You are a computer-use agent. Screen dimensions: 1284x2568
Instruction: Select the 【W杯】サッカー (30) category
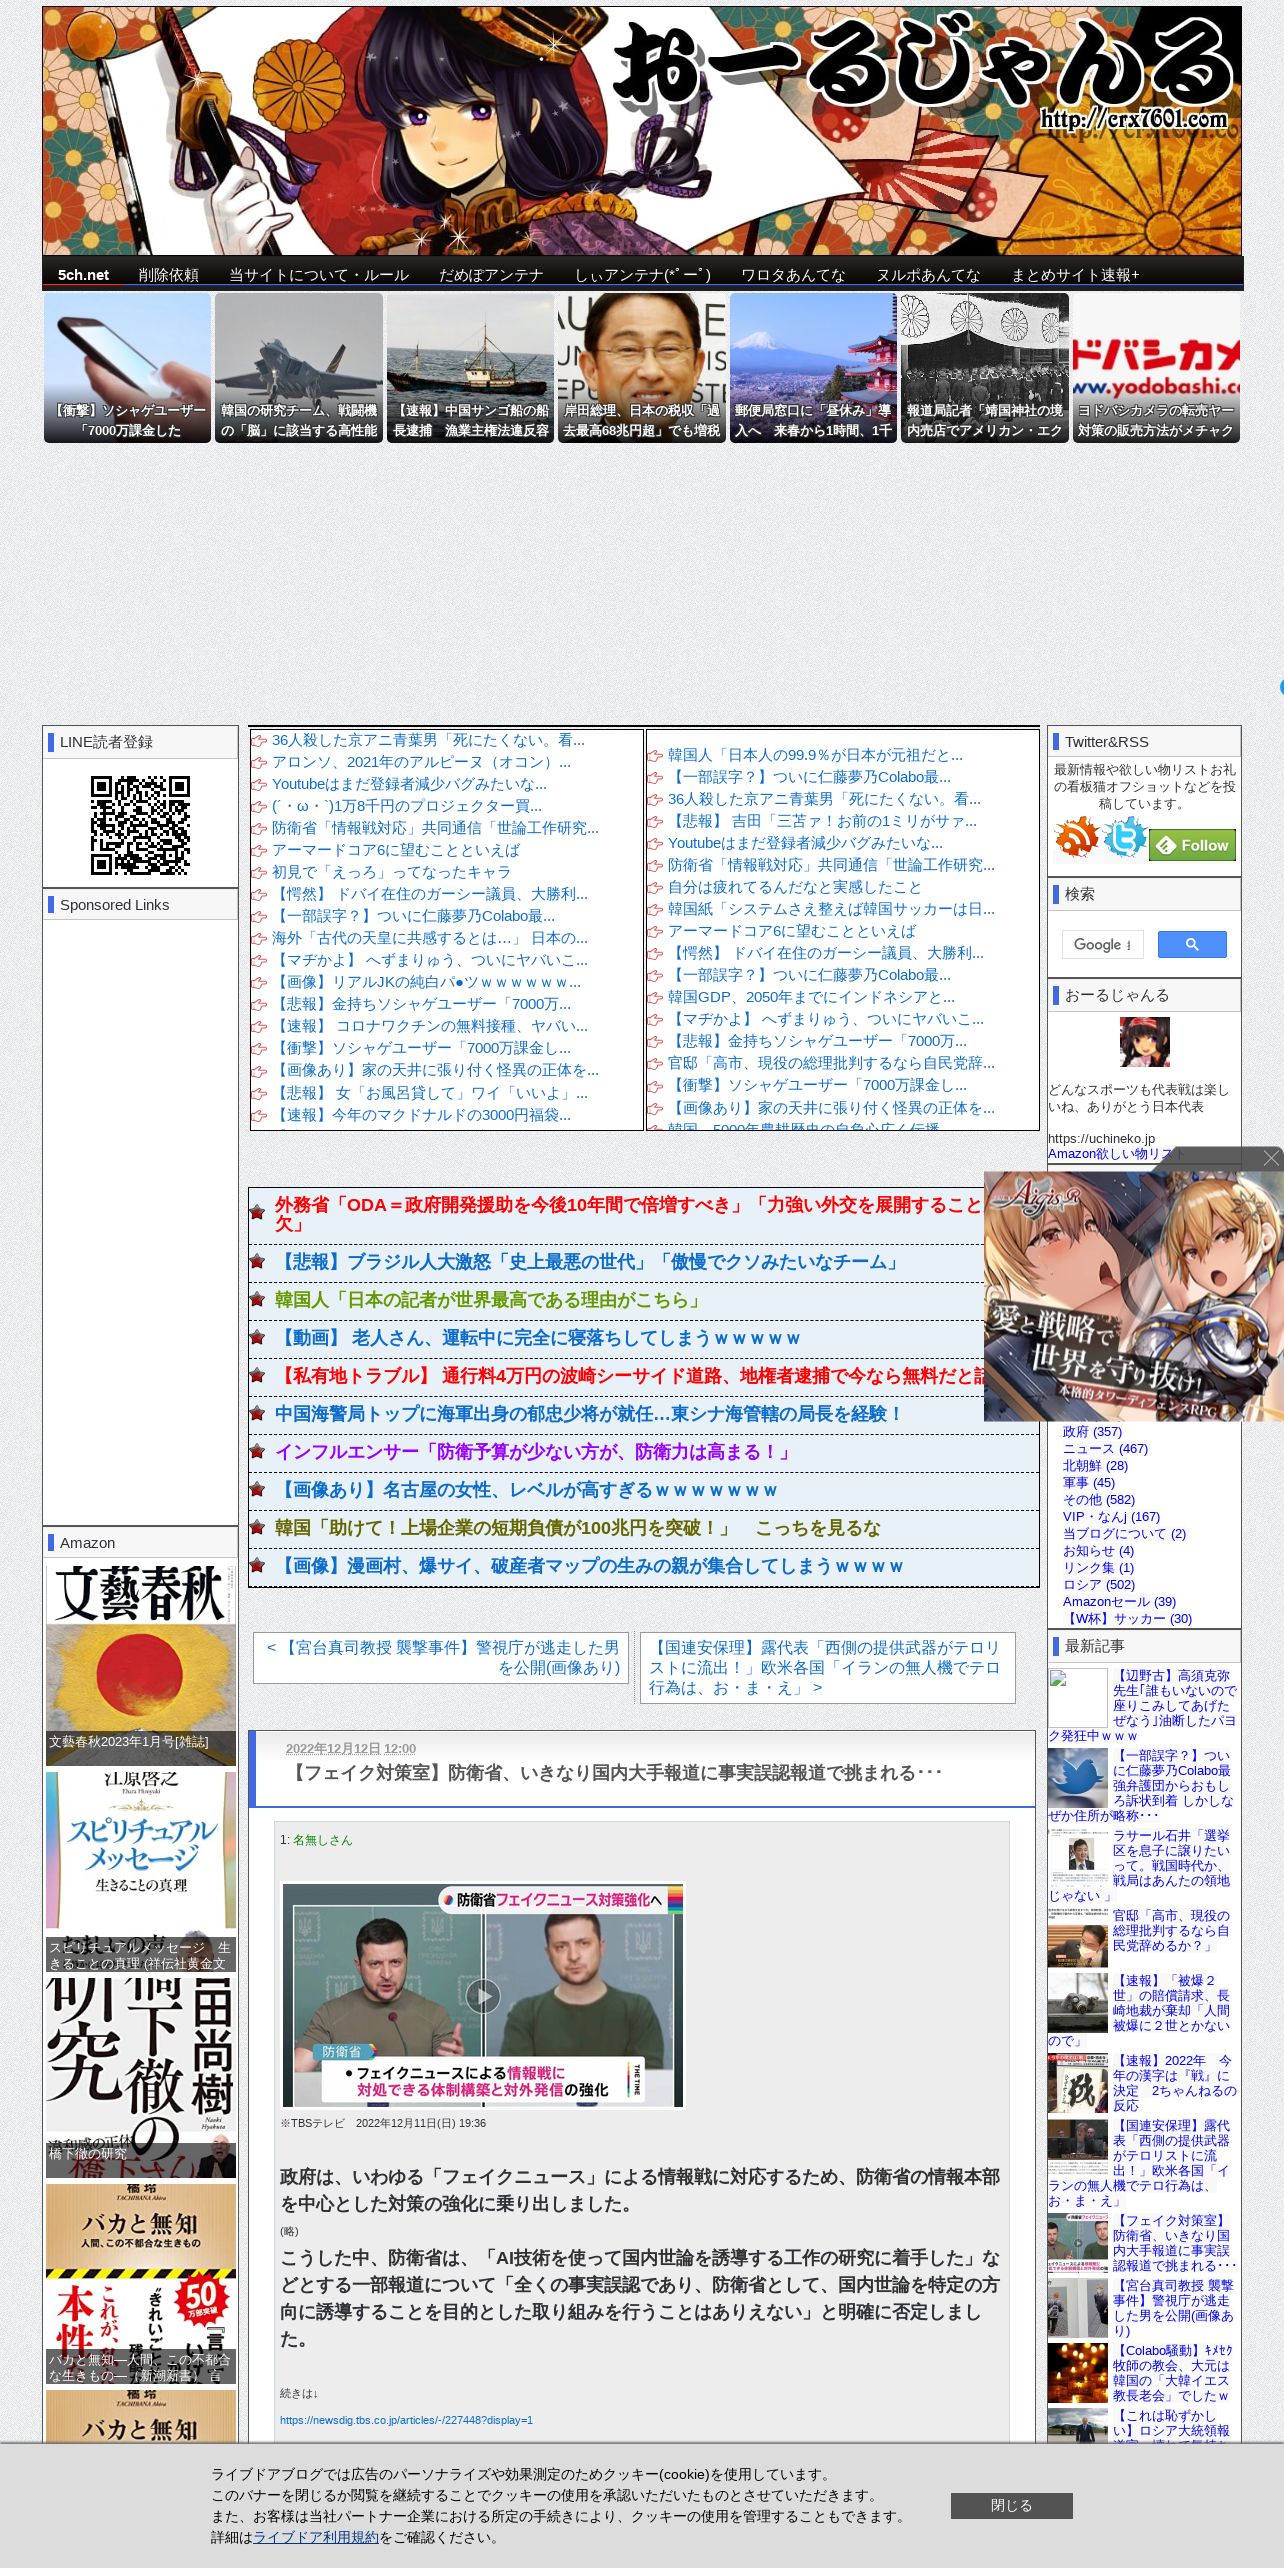1127,1619
